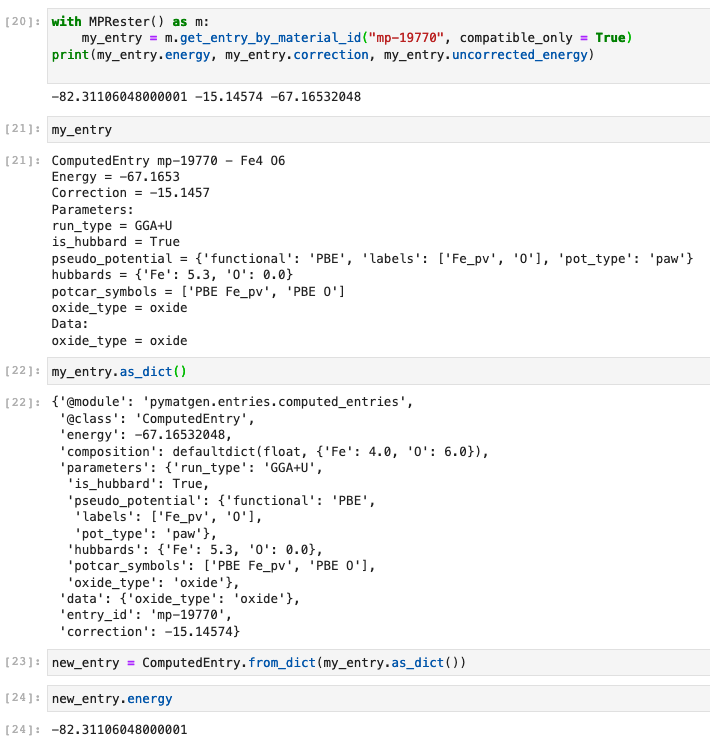The height and width of the screenshot is (748, 710).
Task: Click code cell 22 with my_entry.as_dict()
Action: (378, 371)
